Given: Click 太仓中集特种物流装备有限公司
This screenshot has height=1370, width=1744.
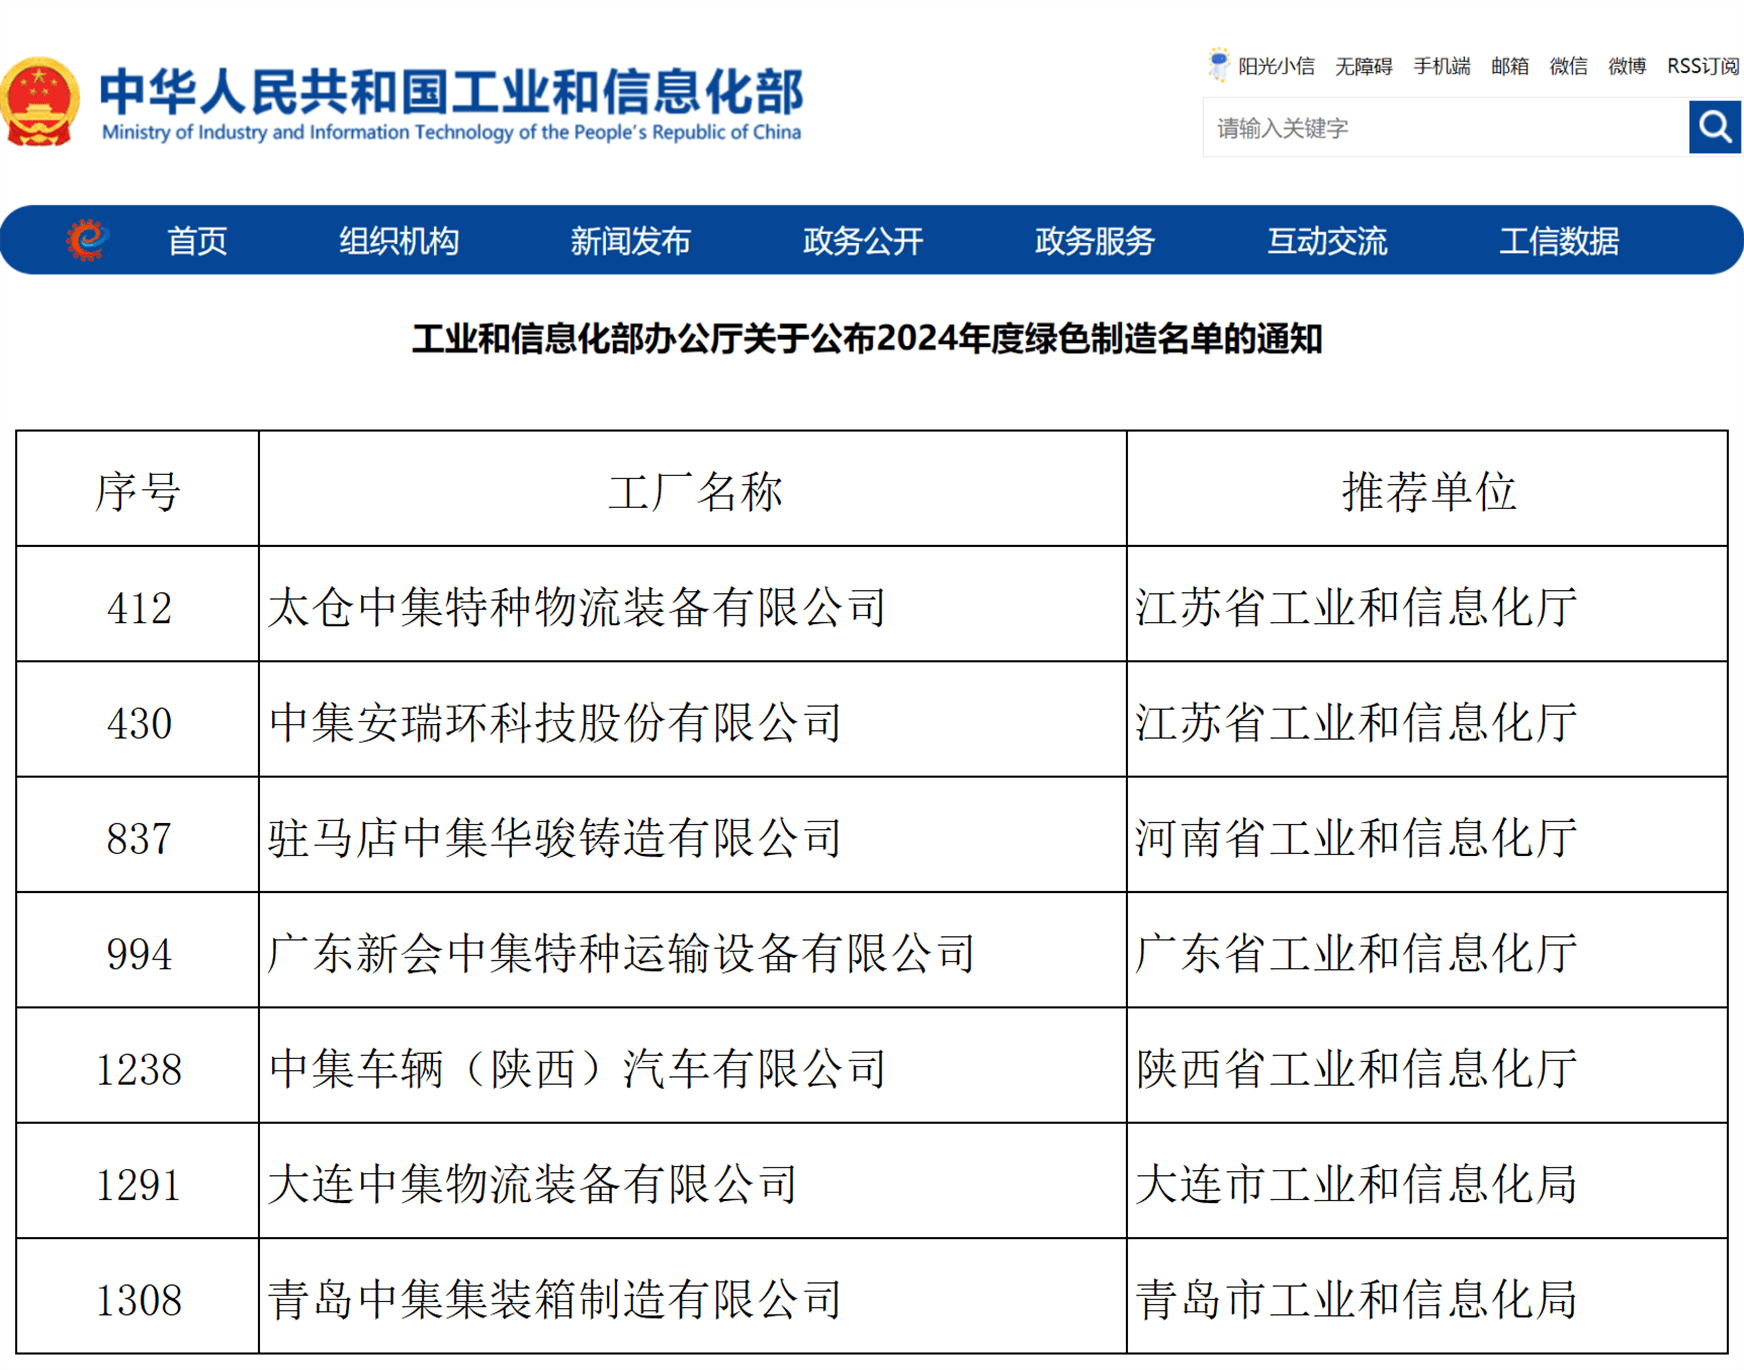Looking at the screenshot, I should click(577, 607).
